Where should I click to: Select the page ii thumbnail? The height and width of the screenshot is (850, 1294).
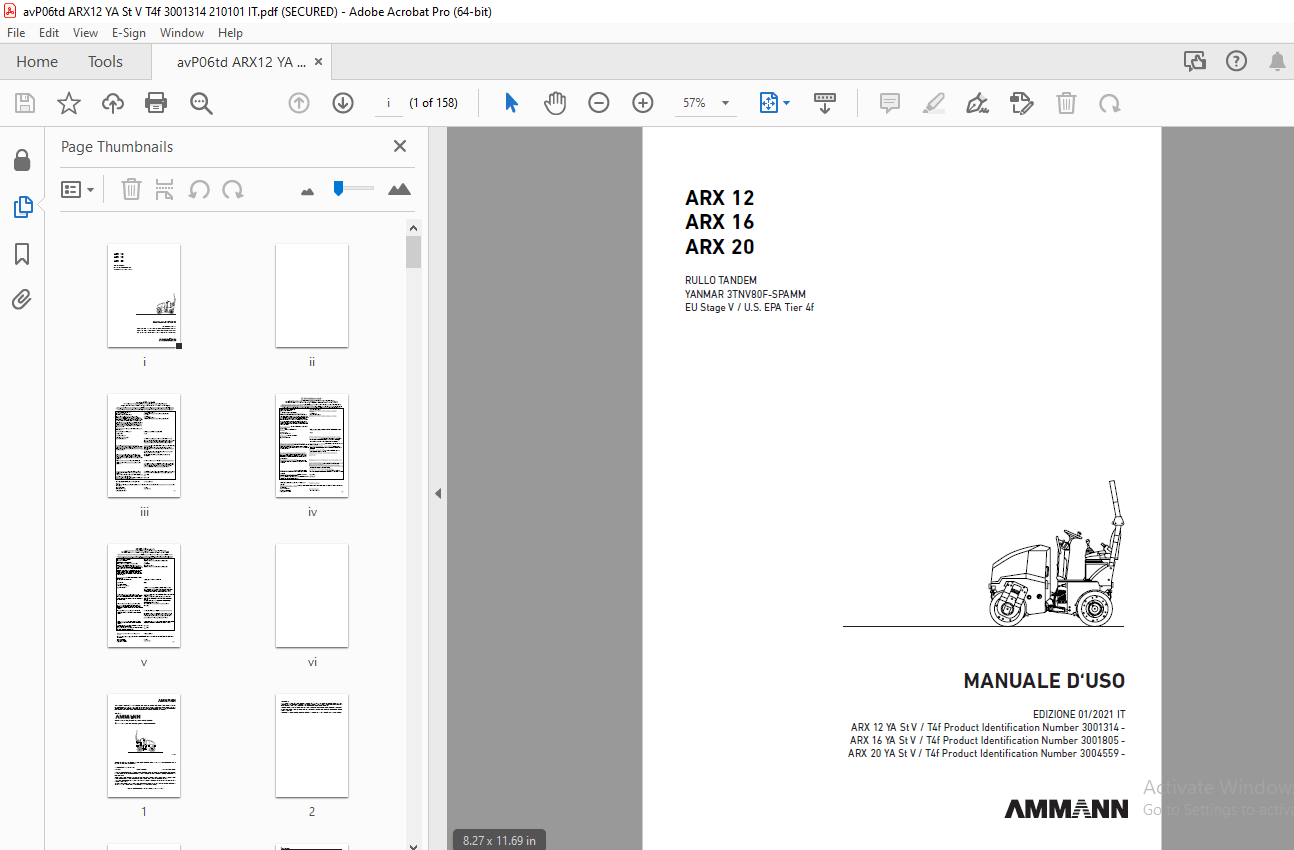(x=312, y=296)
